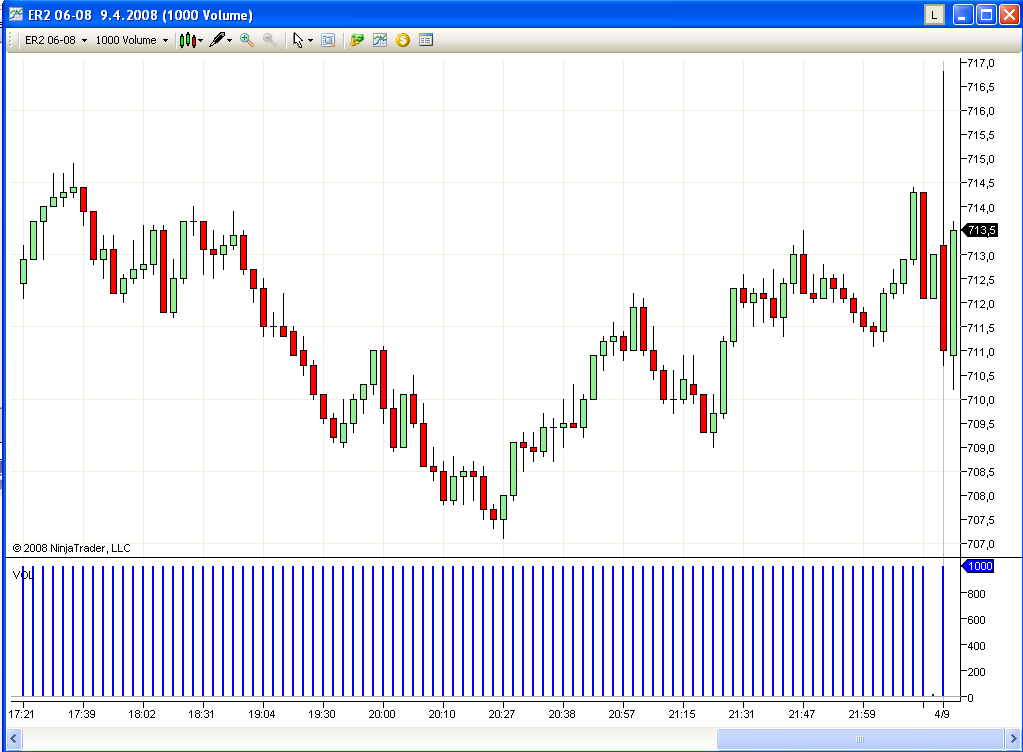1023x752 pixels.
Task: Select the drawing pen tool icon
Action: point(217,40)
